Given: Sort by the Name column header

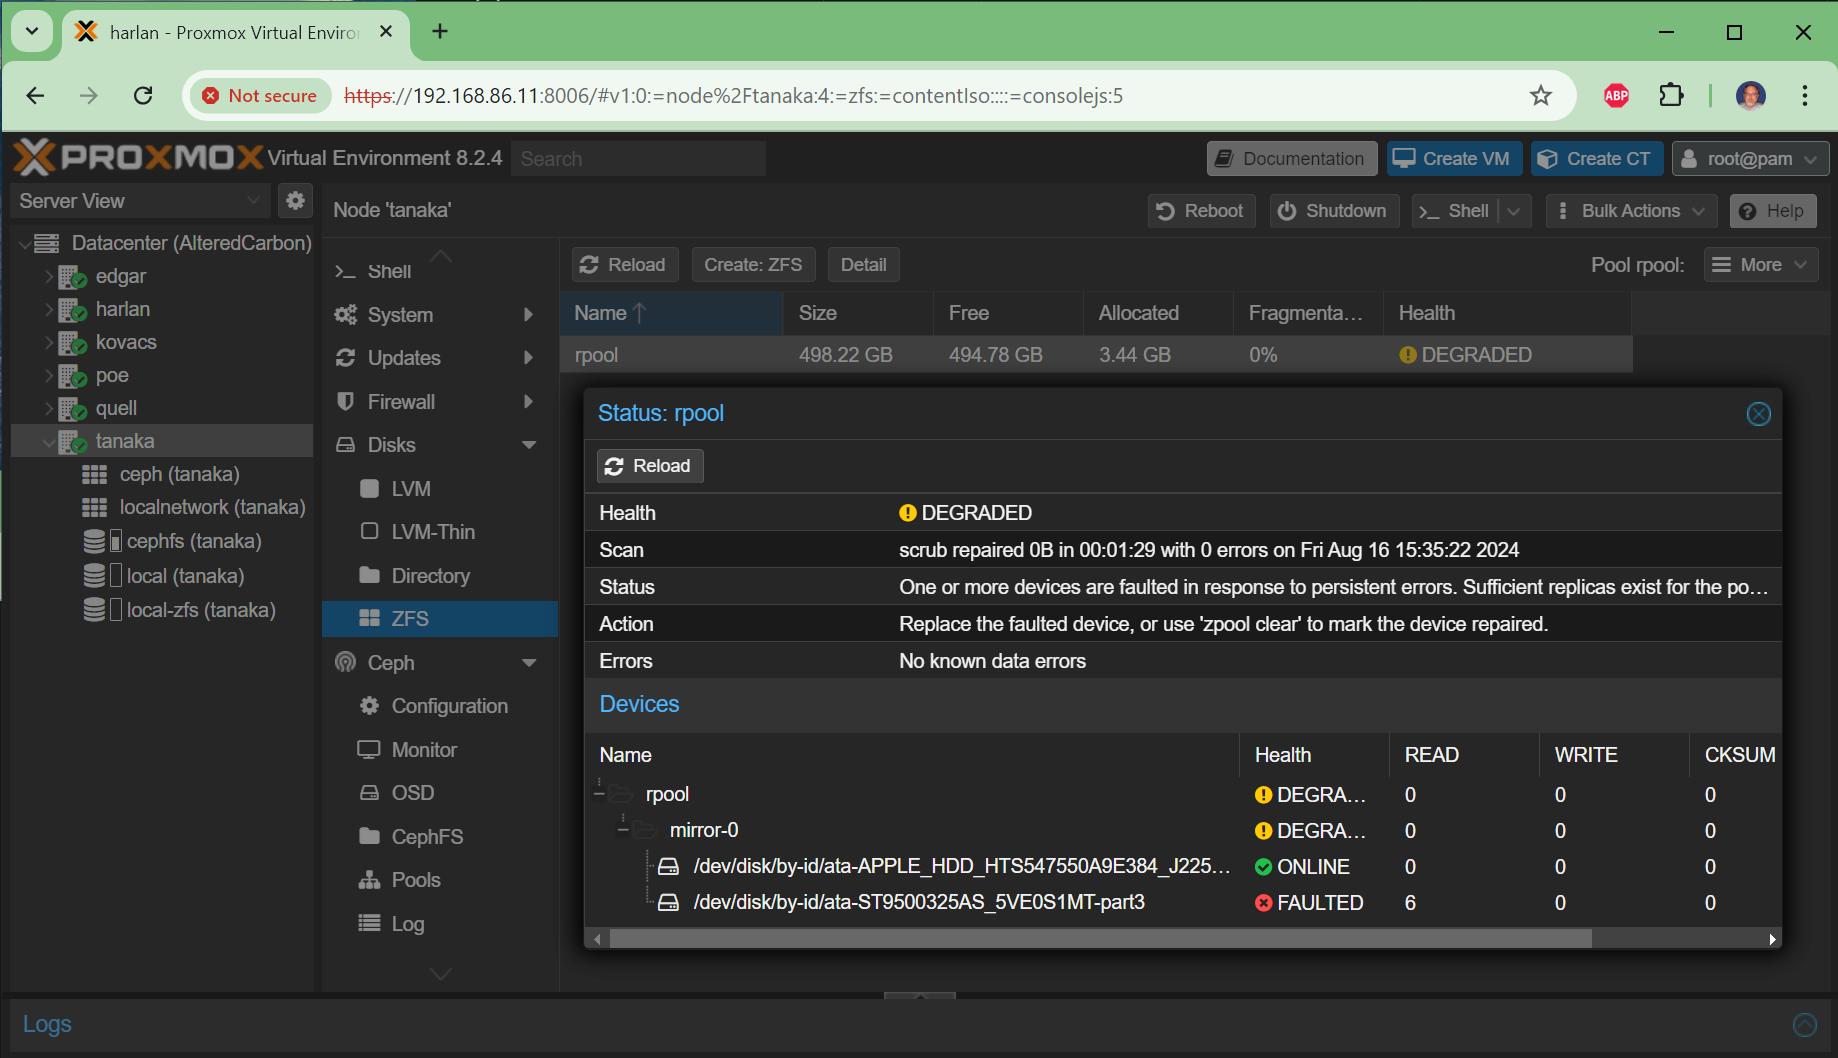Looking at the screenshot, I should pos(671,313).
